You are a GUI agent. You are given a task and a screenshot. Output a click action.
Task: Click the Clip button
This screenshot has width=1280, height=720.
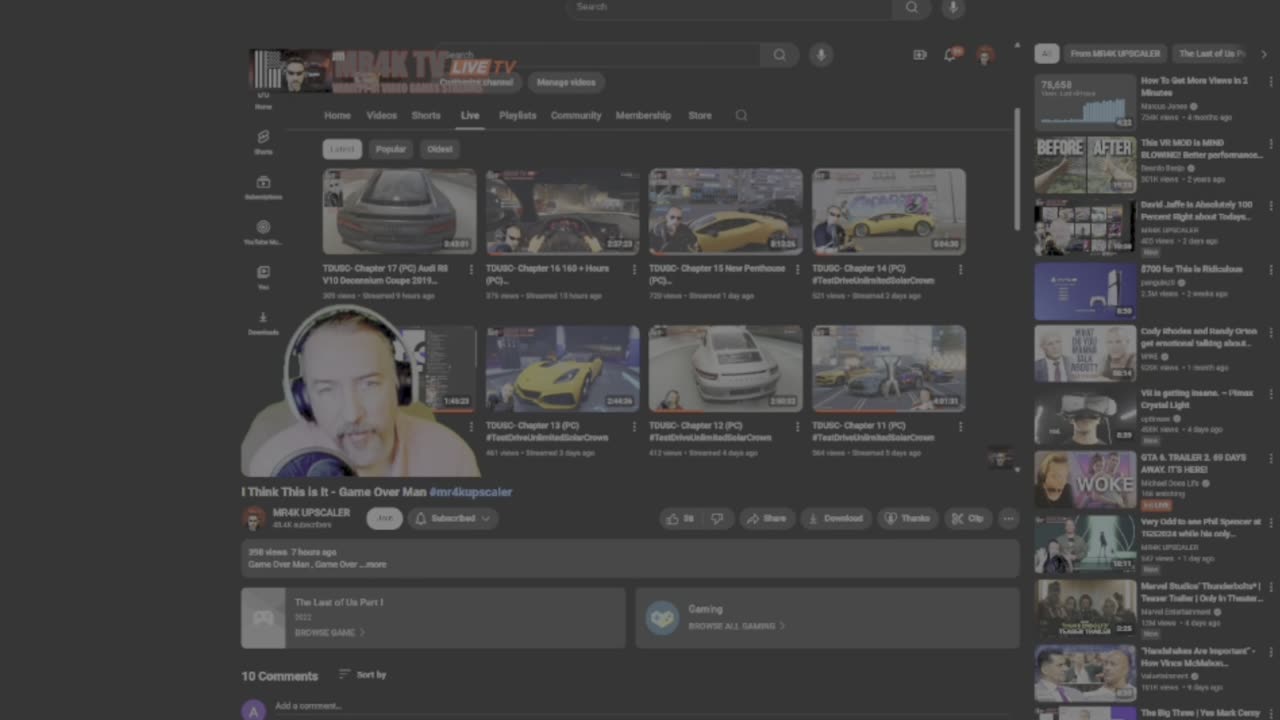click(967, 518)
